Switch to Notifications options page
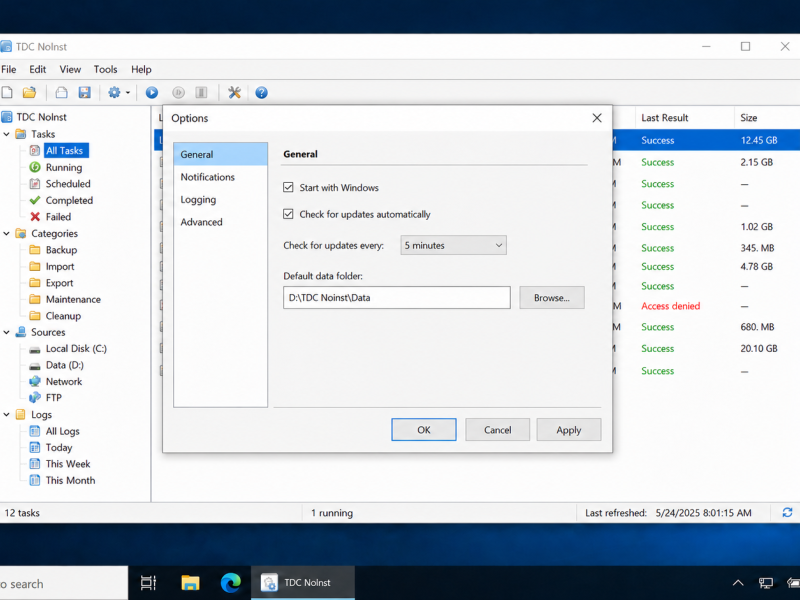 [x=220, y=177]
